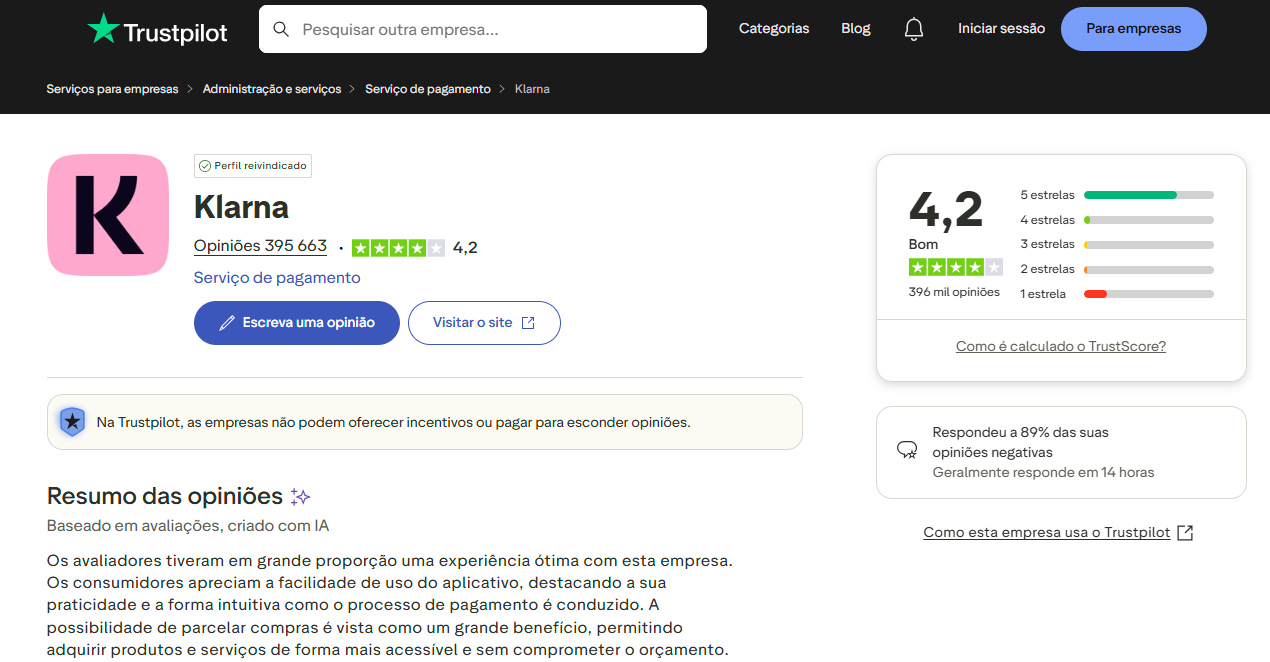This screenshot has width=1270, height=662.
Task: Open Categorias in the top navigation
Action: coord(774,29)
